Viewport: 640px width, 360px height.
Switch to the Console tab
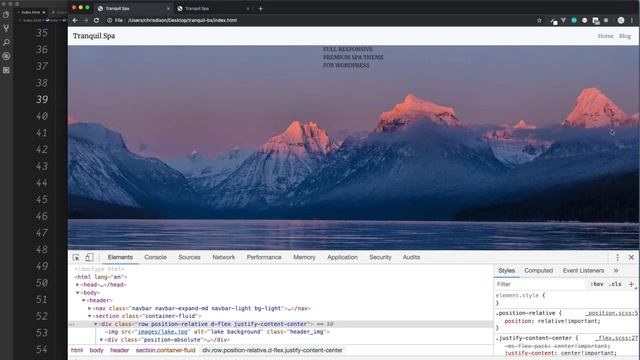click(156, 257)
